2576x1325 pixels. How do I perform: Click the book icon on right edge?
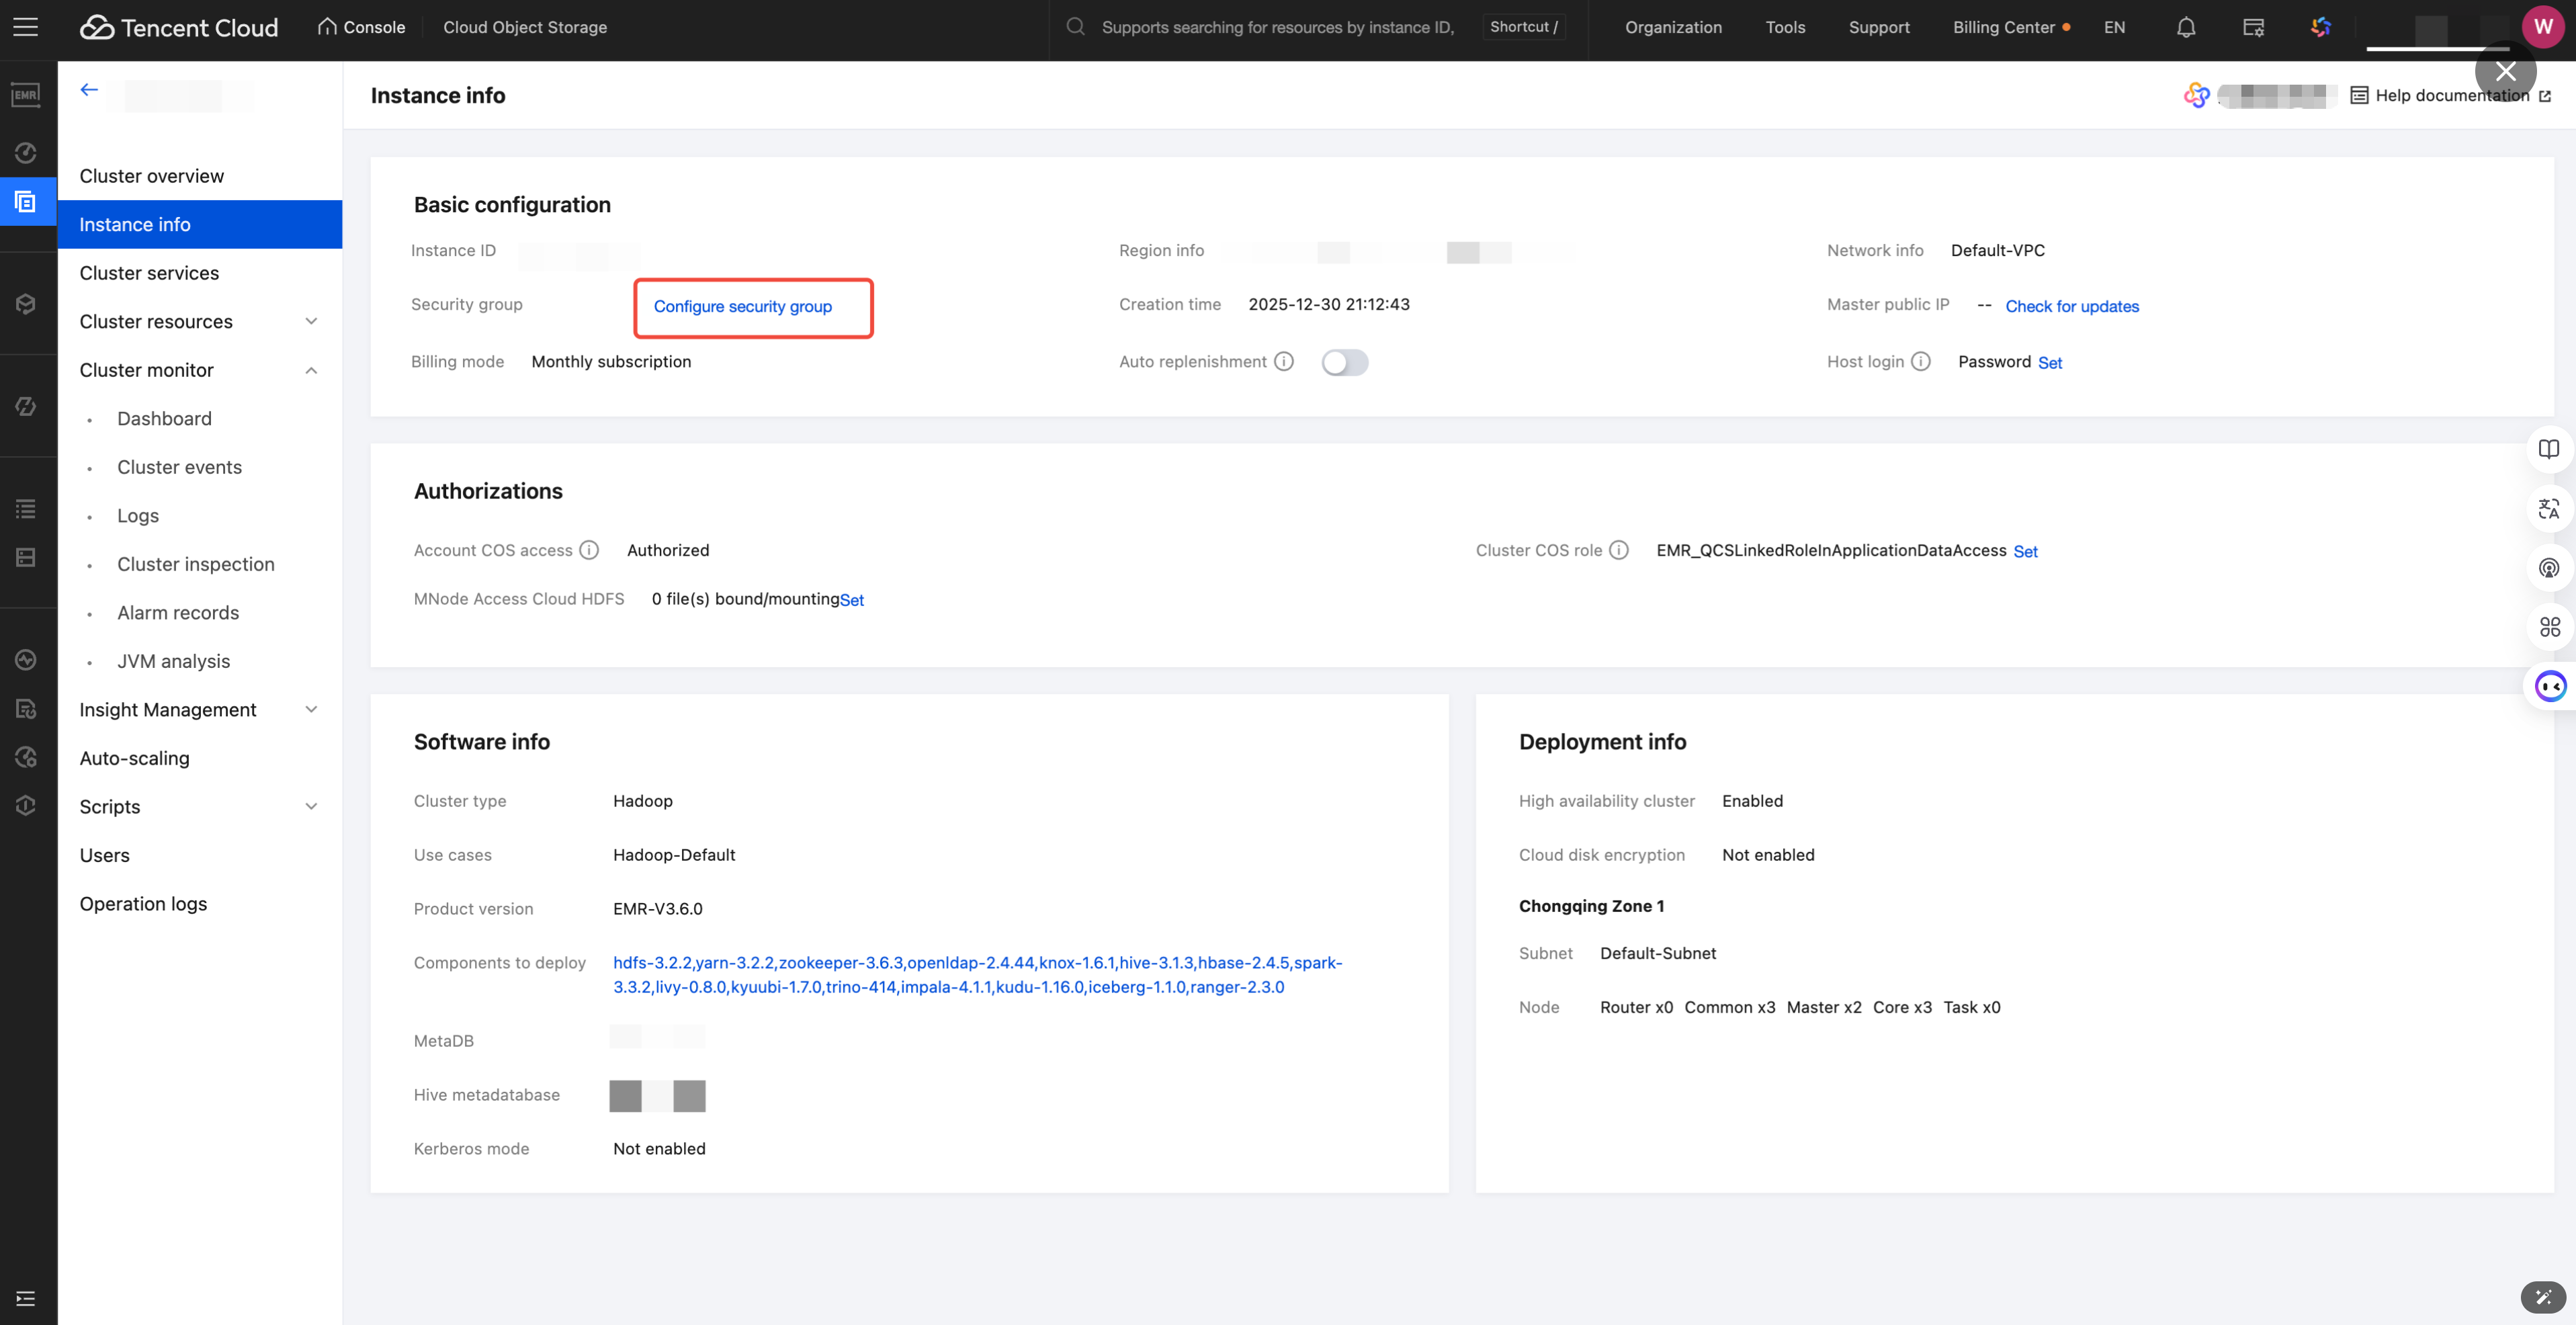(2549, 449)
